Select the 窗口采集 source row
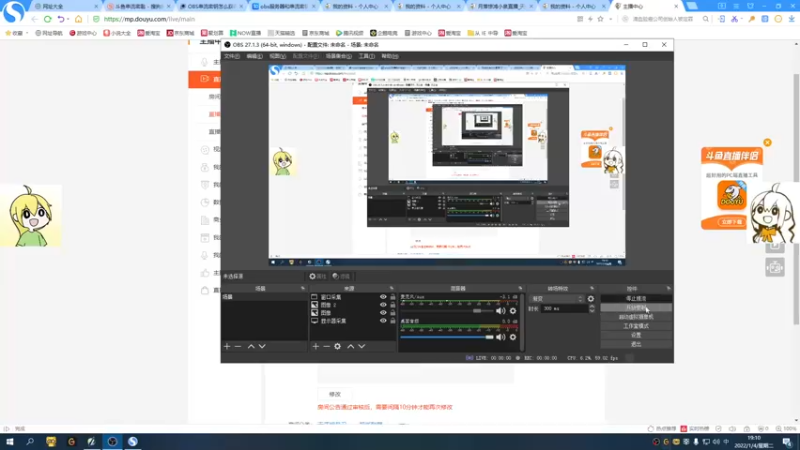Image resolution: width=800 pixels, height=450 pixels. pos(353,297)
